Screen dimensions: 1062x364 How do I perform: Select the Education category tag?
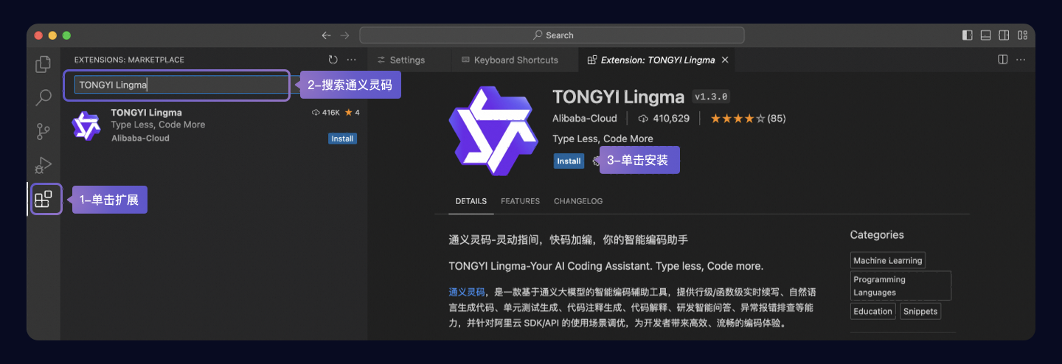(872, 311)
